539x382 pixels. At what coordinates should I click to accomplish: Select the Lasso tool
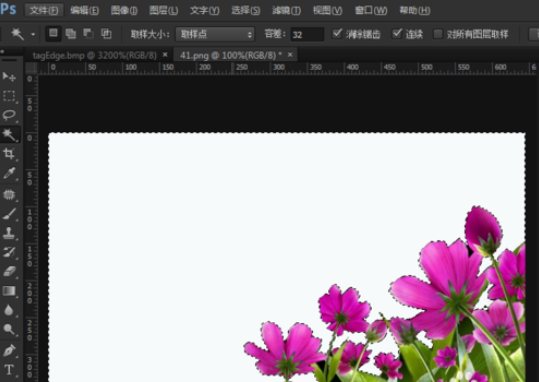click(x=9, y=115)
